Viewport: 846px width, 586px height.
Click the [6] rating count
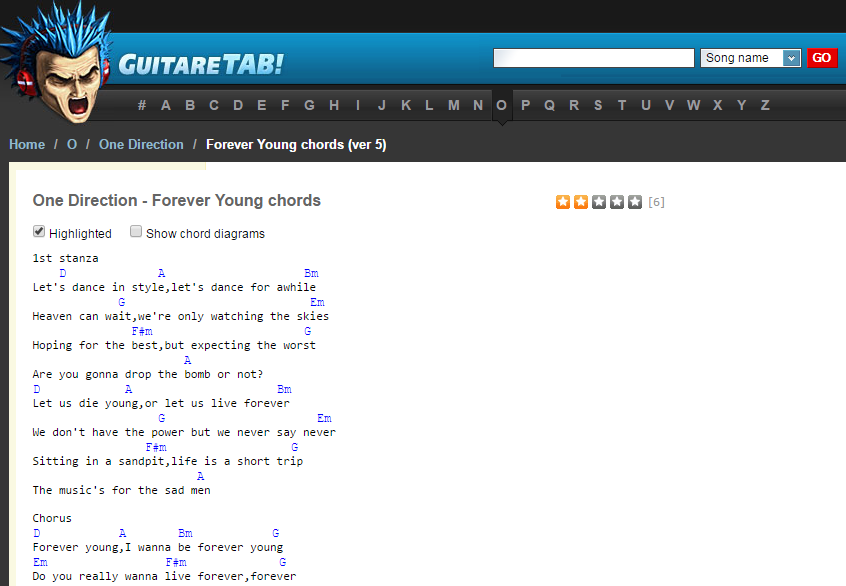(x=656, y=202)
